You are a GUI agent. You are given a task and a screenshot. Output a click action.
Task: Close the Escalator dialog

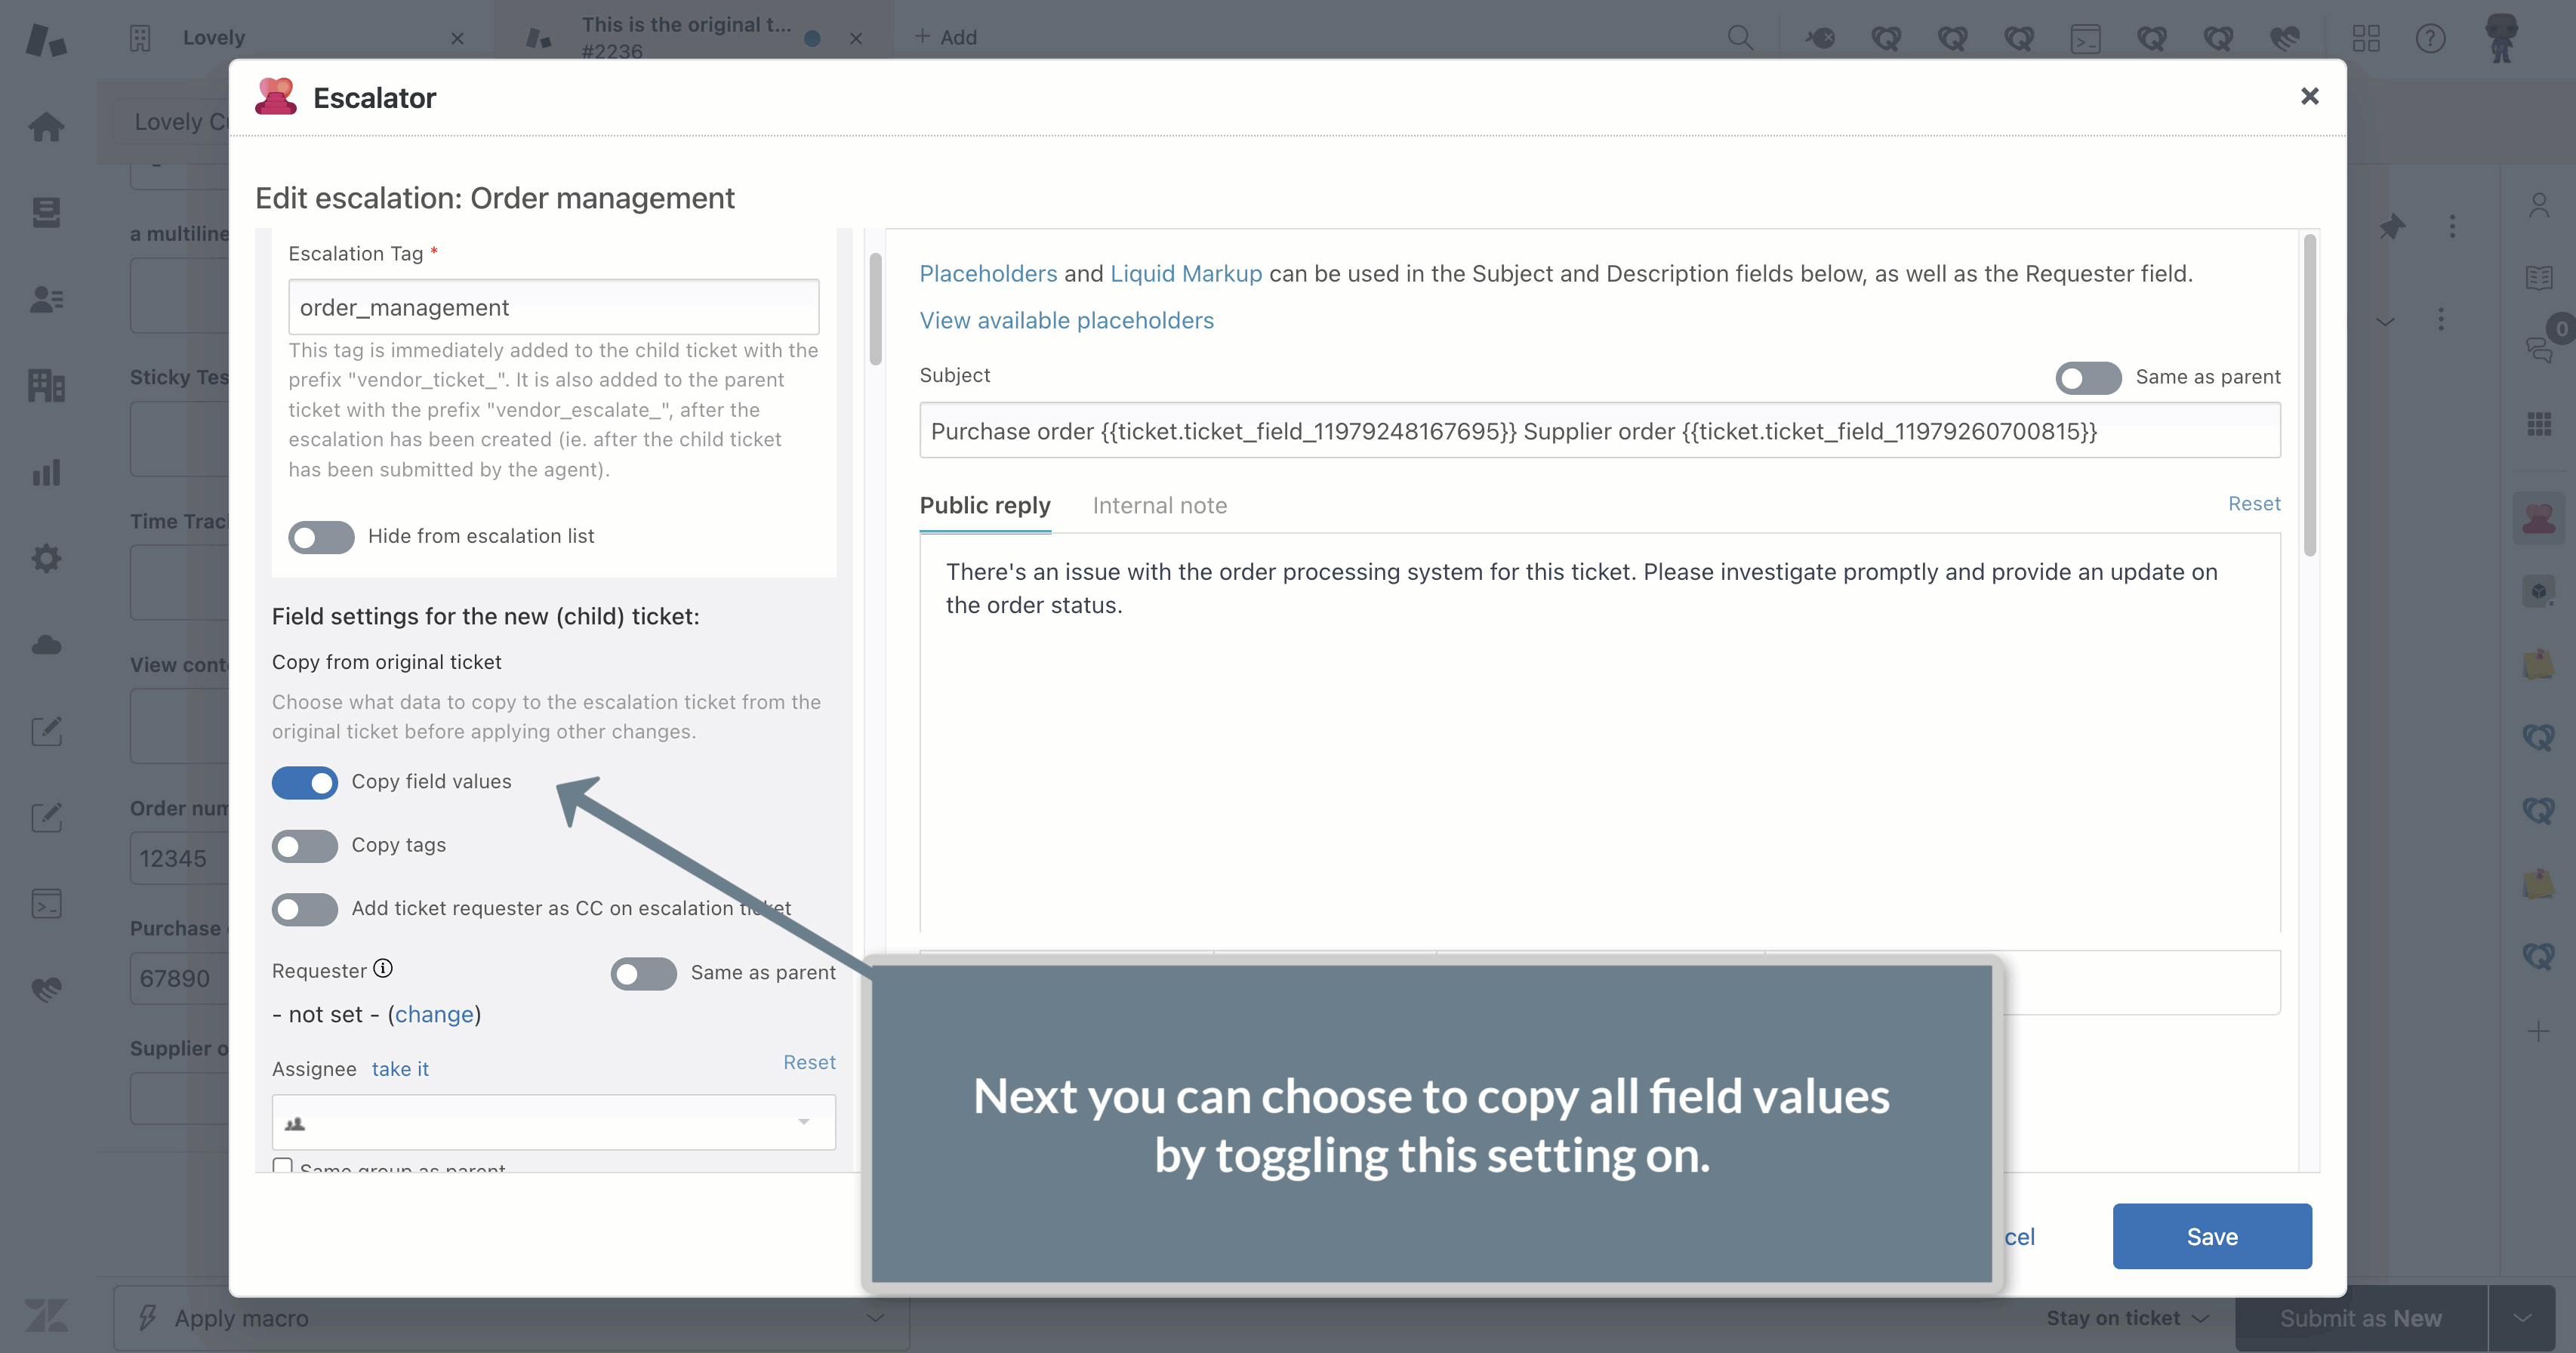pos(2309,96)
